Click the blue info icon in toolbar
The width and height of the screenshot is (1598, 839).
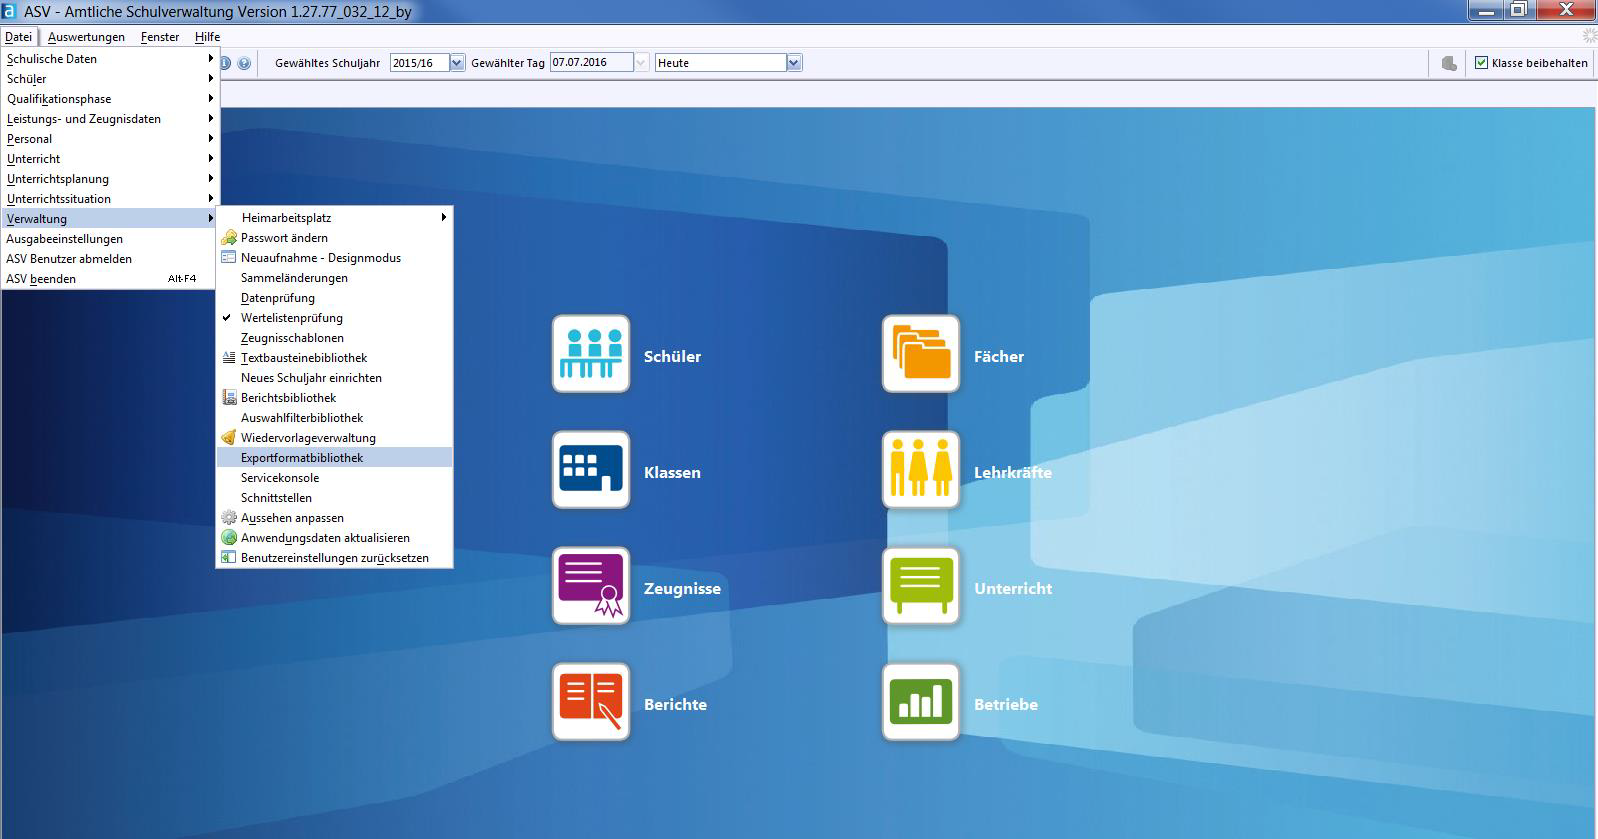(225, 63)
